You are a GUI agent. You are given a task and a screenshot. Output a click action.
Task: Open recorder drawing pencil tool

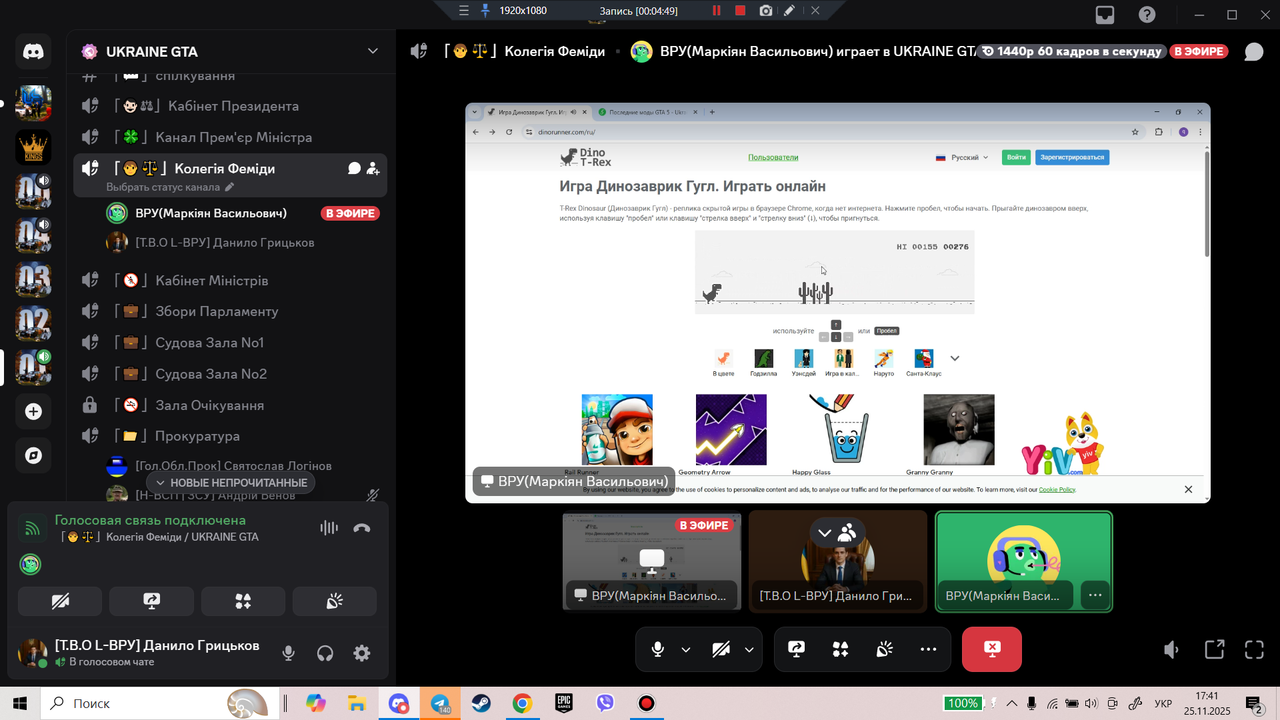(x=790, y=11)
